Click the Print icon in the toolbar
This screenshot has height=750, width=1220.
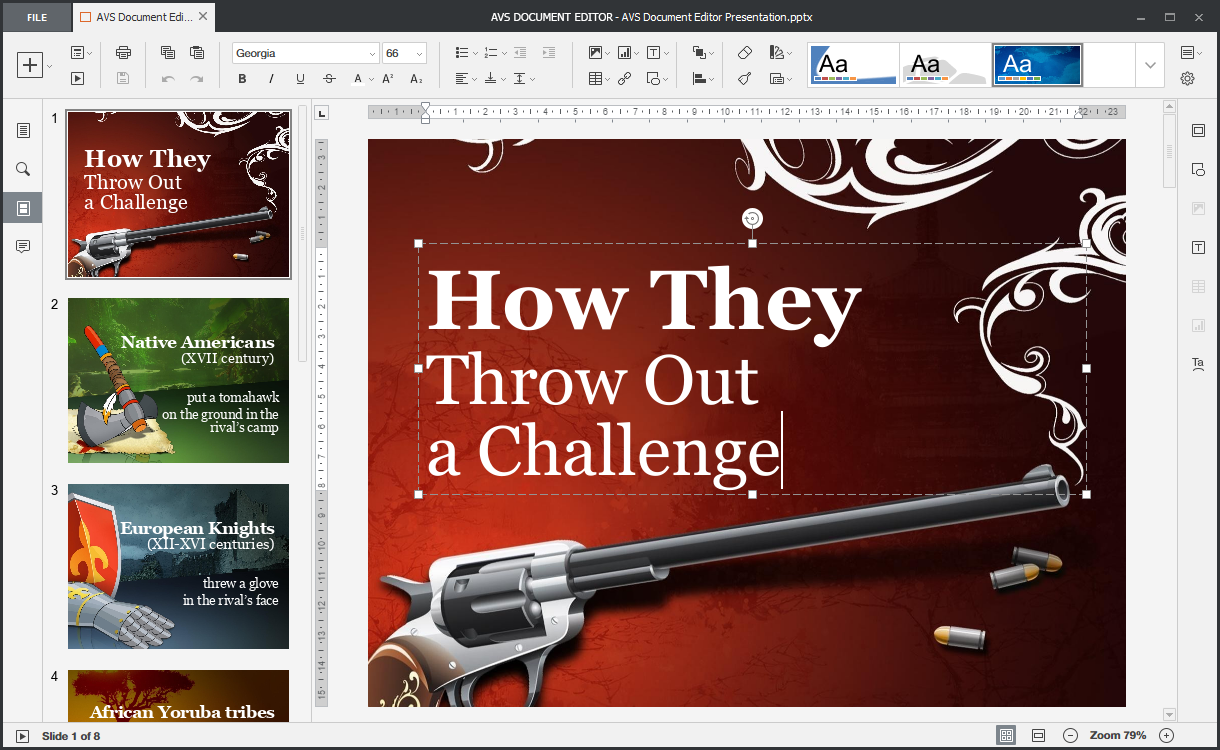[x=123, y=53]
